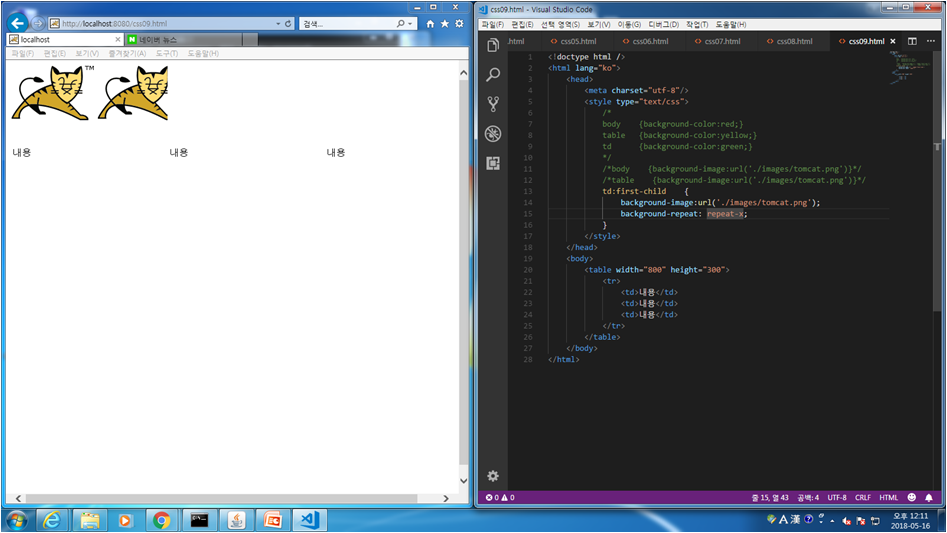The height and width of the screenshot is (533, 947).
Task: Switch to the css07.html tab
Action: 722,41
